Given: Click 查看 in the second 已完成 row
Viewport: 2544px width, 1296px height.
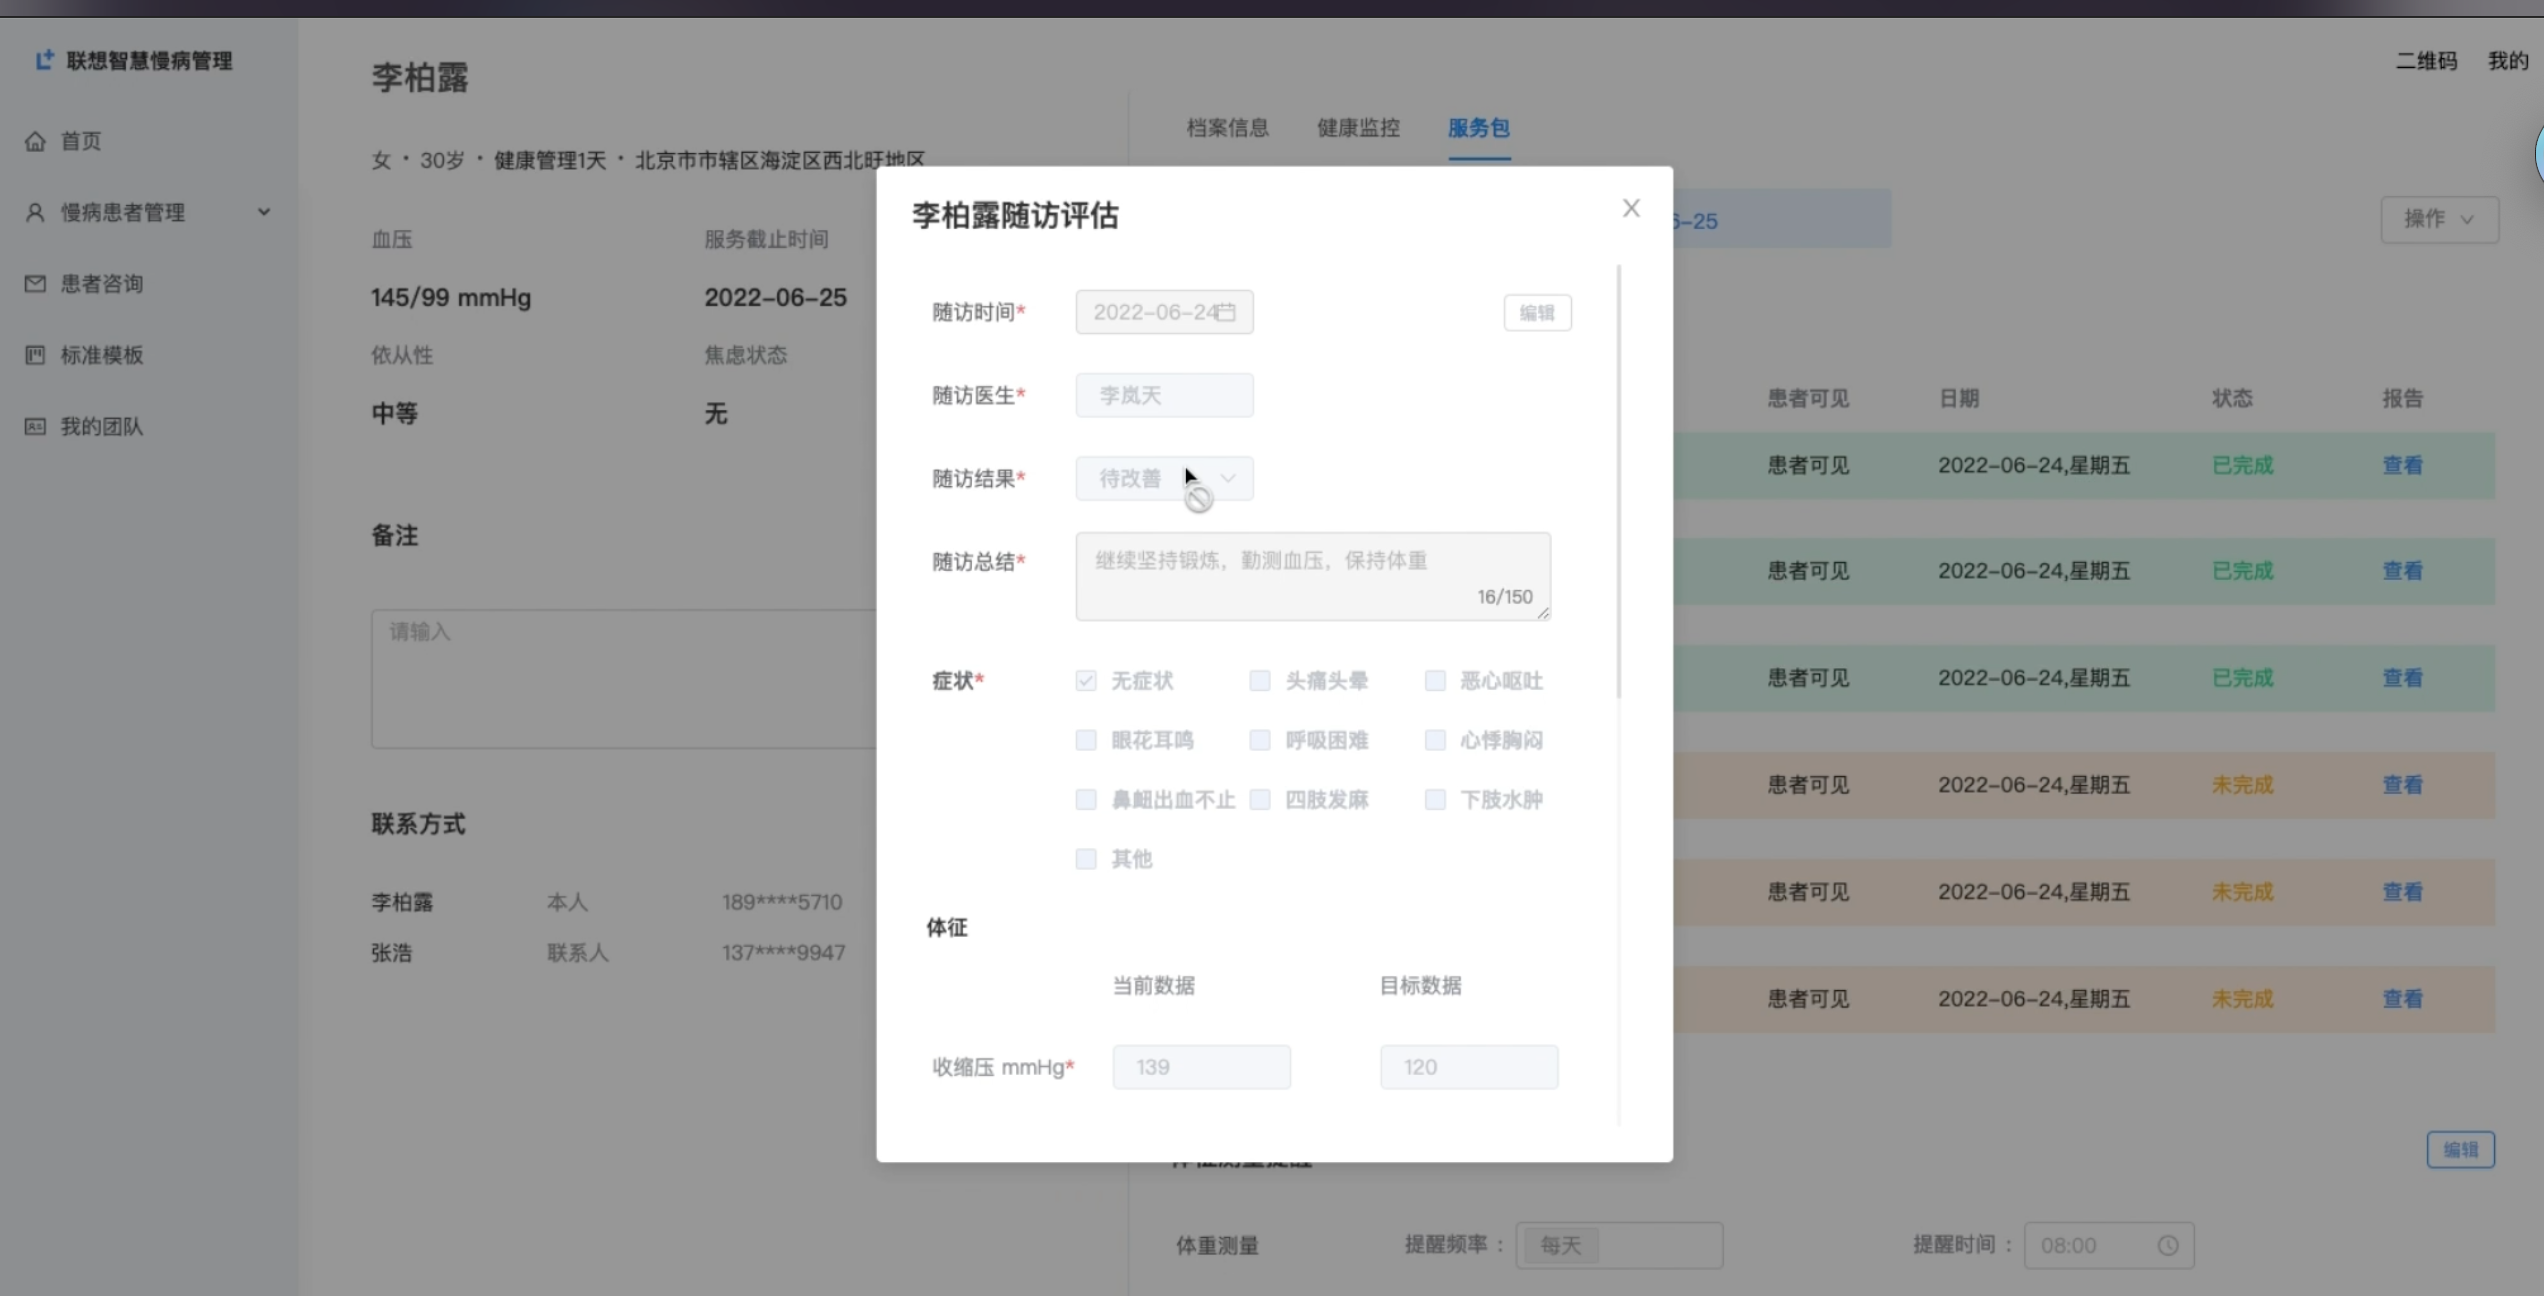Looking at the screenshot, I should [x=2402, y=571].
